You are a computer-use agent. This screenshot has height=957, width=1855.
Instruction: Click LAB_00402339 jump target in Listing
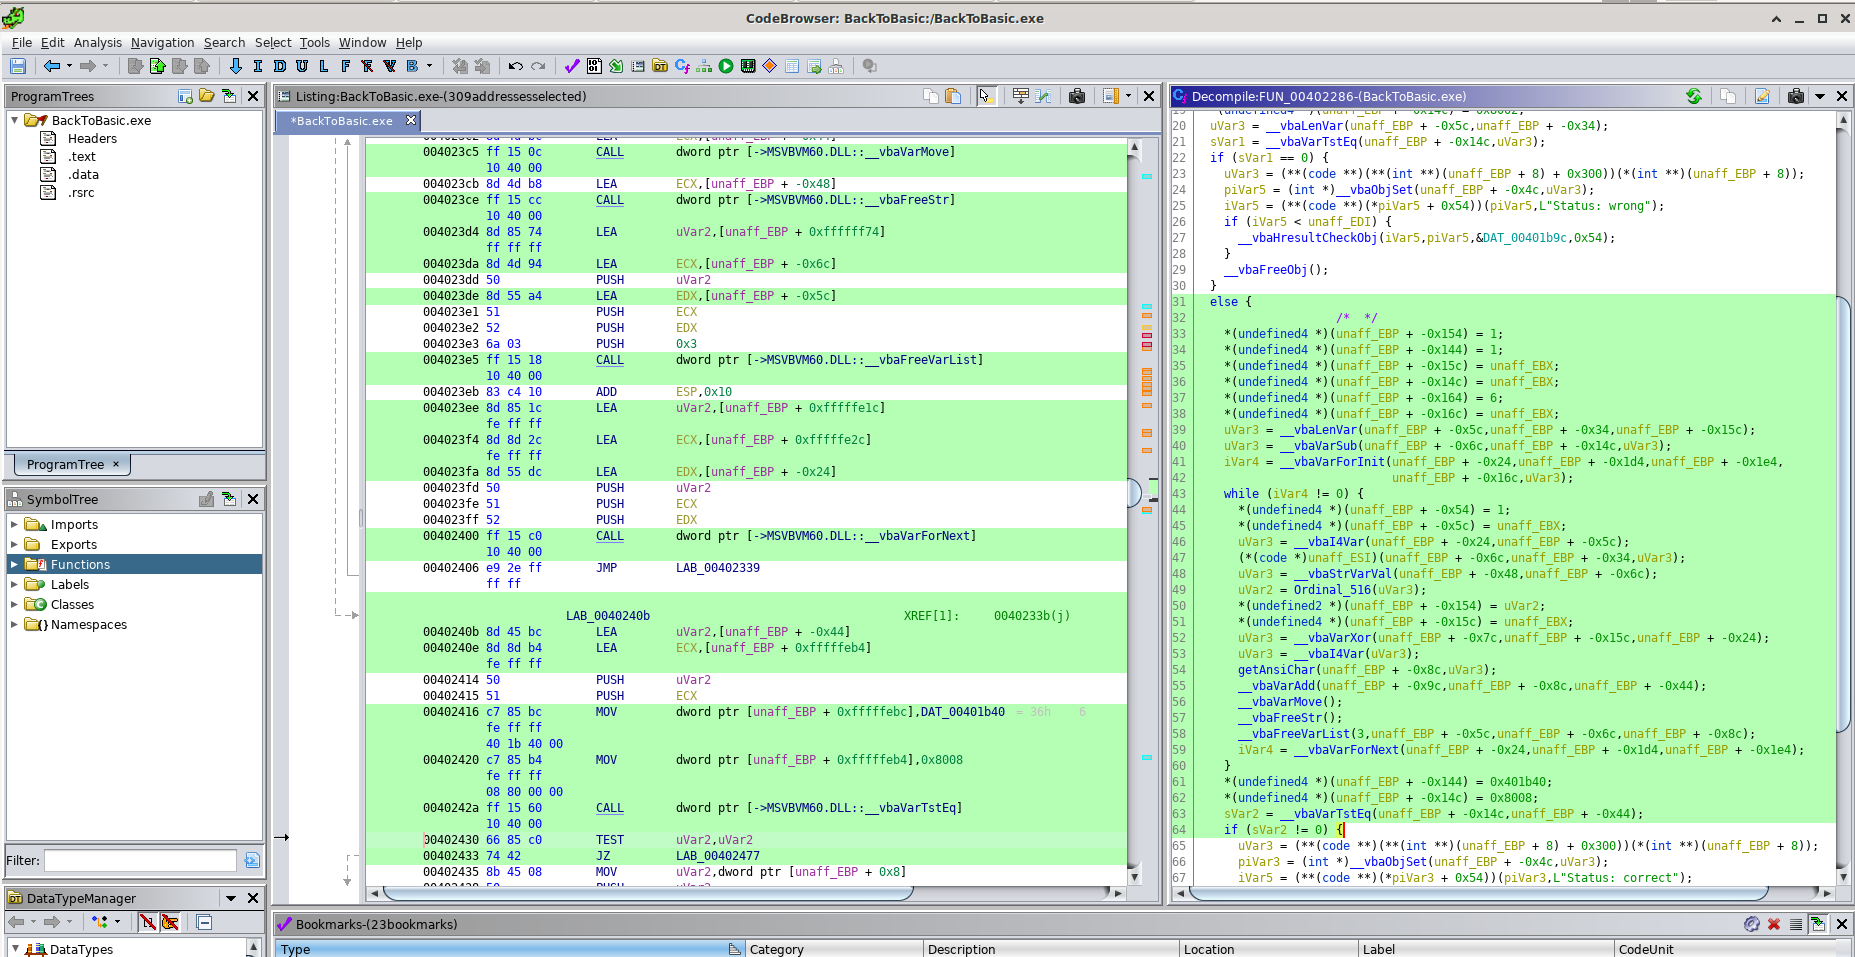click(717, 568)
